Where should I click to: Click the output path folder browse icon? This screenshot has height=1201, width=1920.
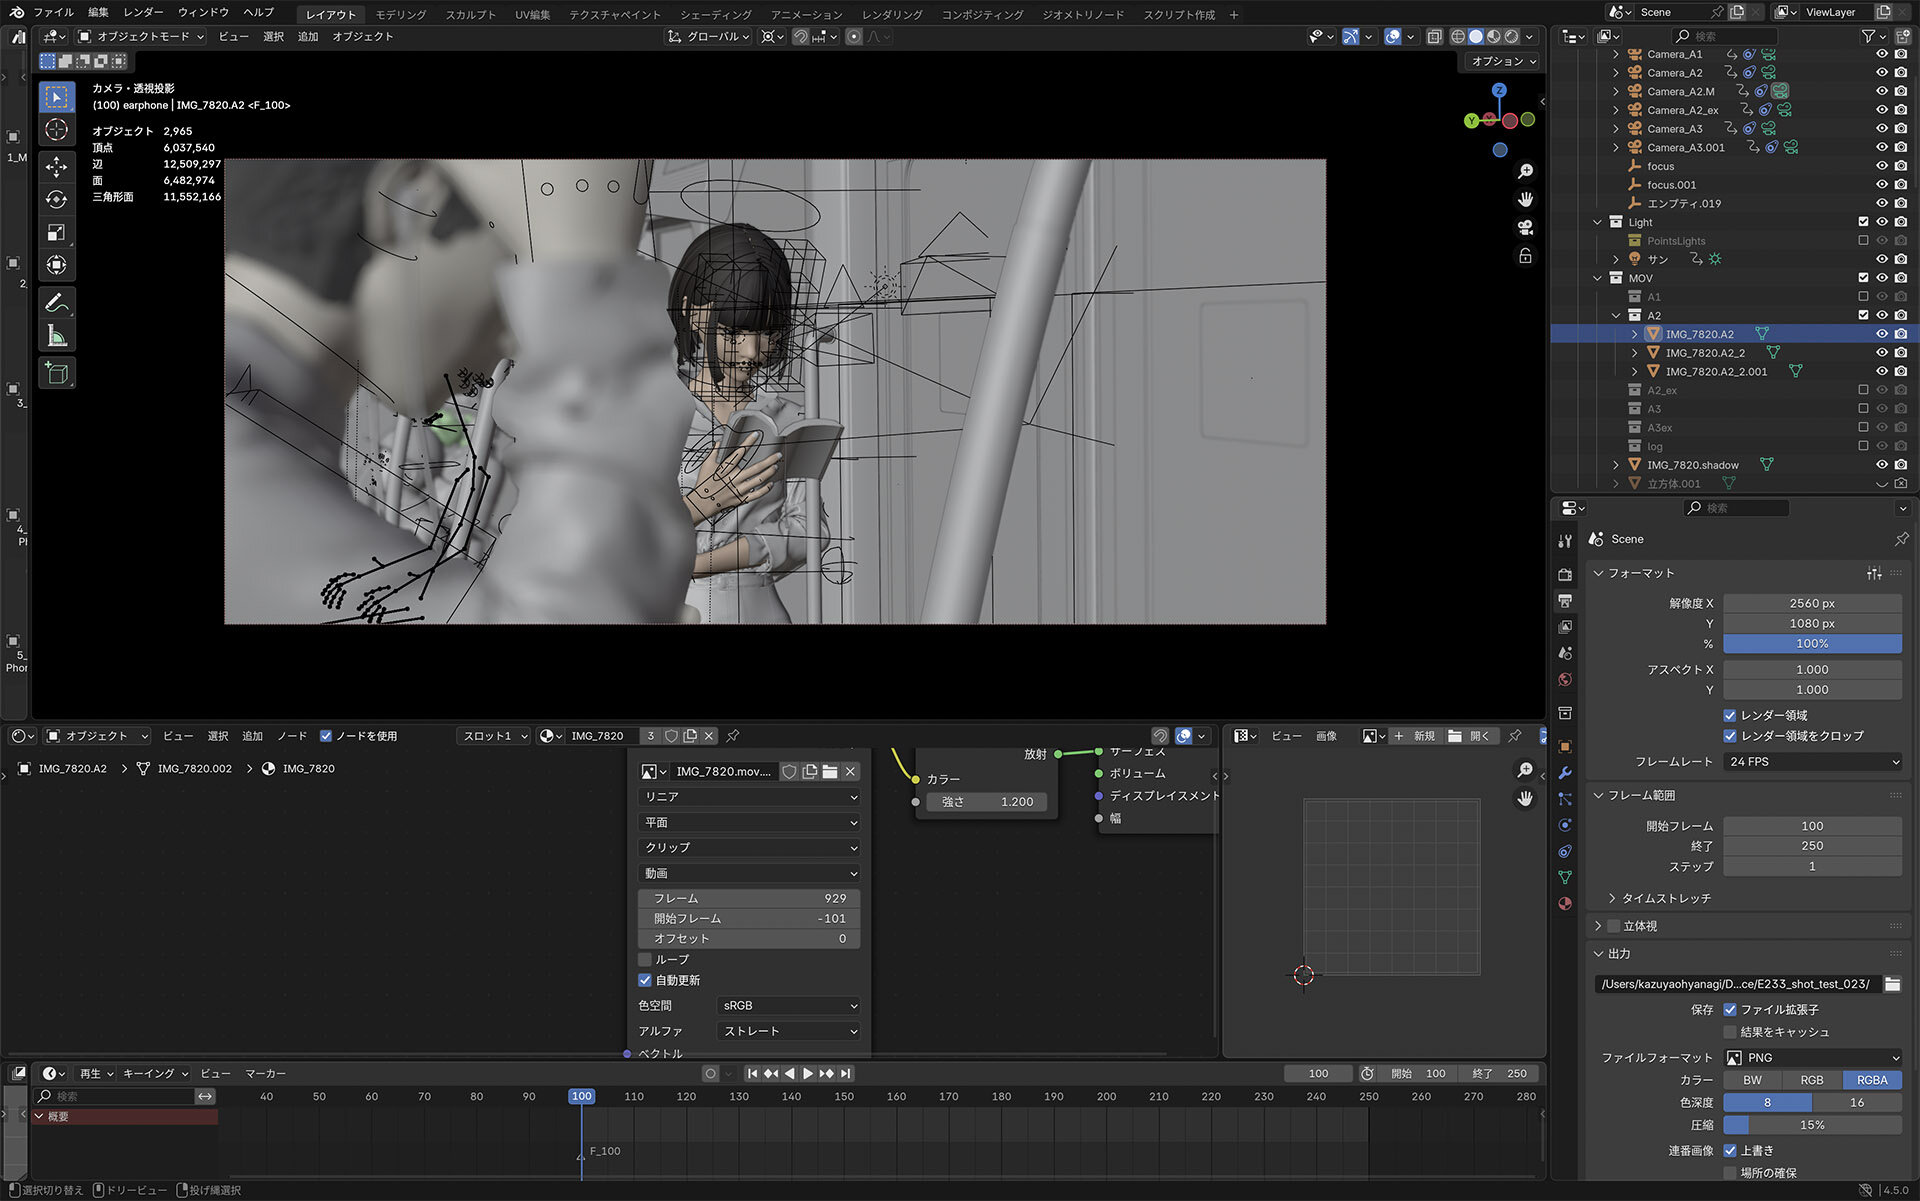point(1892,984)
